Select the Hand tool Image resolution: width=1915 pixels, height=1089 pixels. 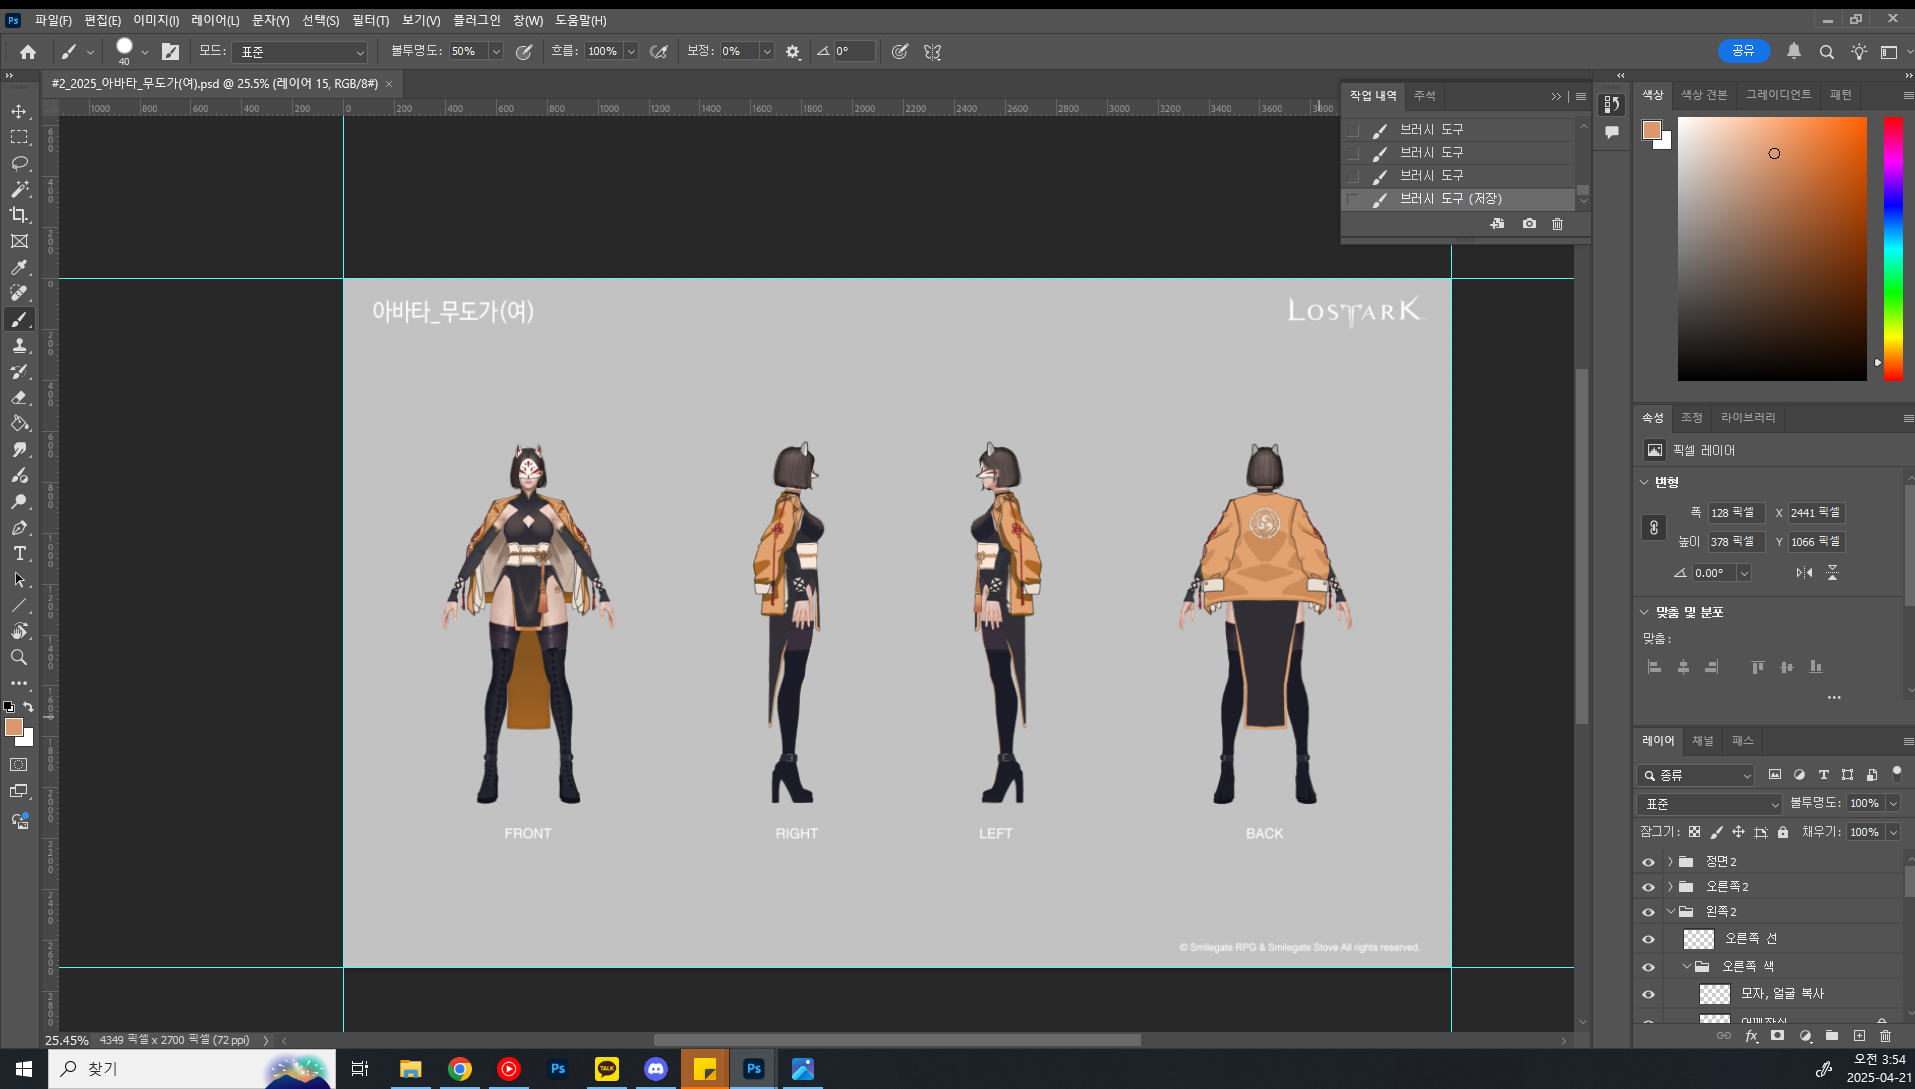click(x=19, y=631)
